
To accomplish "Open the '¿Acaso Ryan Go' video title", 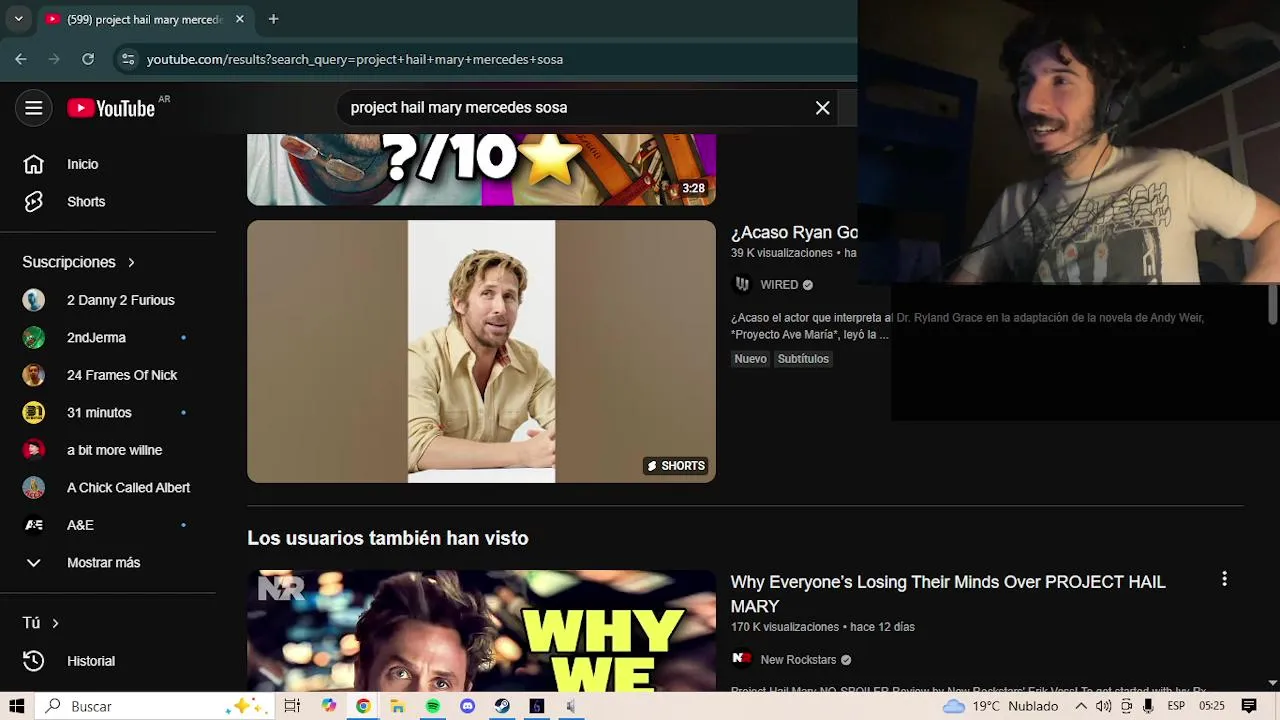I will pyautogui.click(x=794, y=232).
